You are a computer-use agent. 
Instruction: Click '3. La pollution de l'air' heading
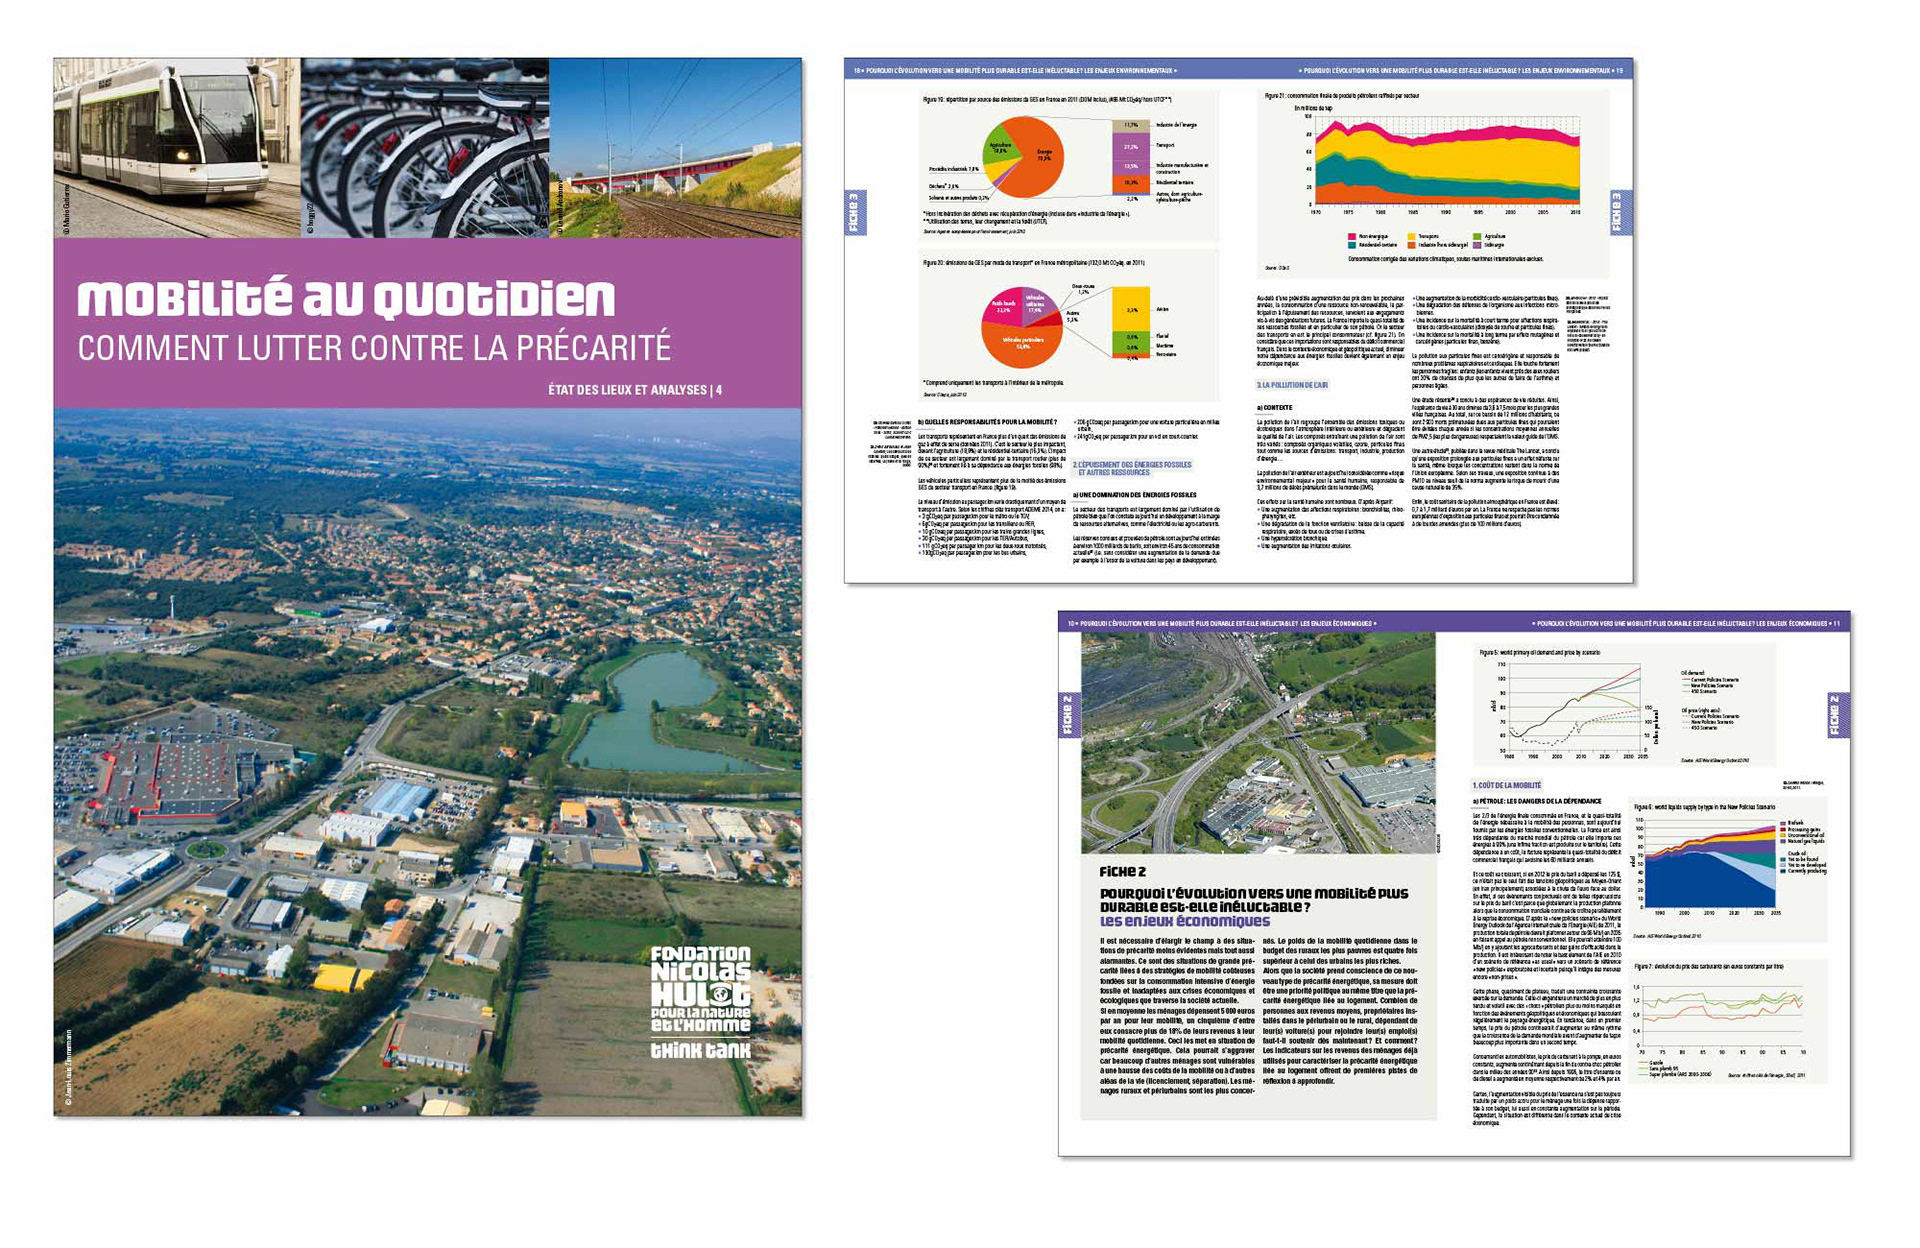1292,385
